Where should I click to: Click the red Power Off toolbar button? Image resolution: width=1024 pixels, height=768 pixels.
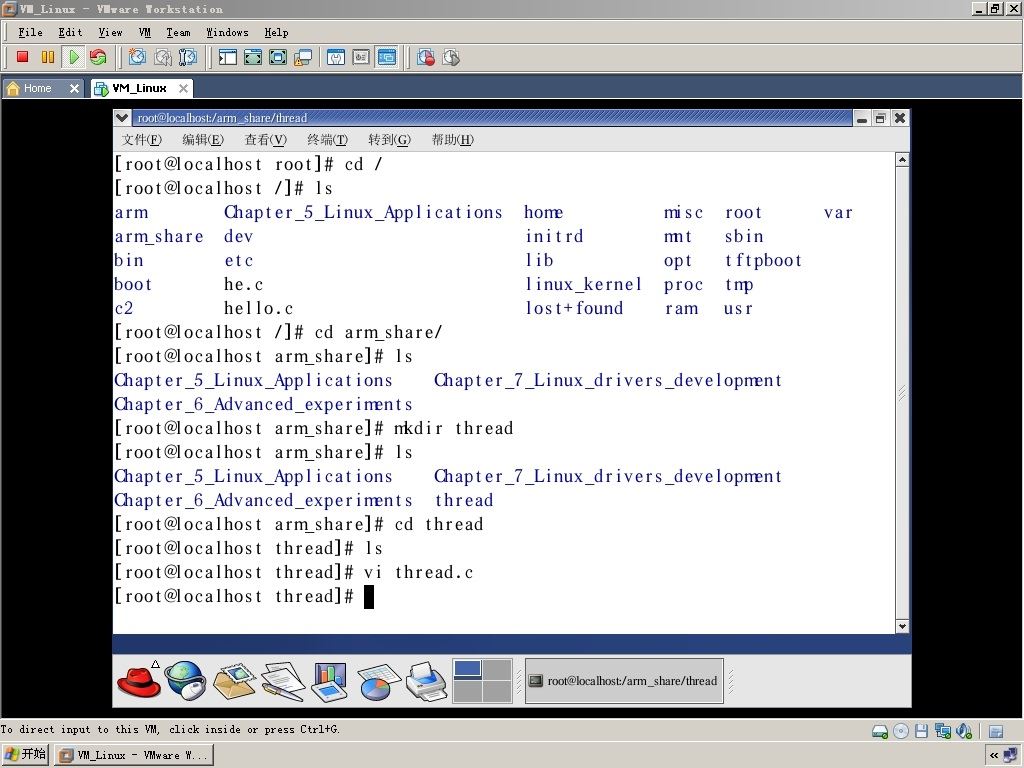(x=23, y=57)
